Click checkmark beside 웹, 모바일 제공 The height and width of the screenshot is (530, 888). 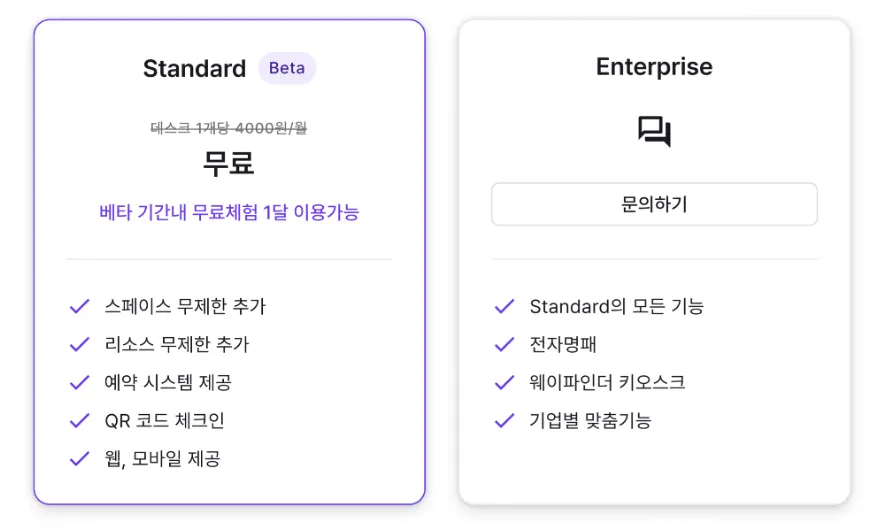point(80,459)
